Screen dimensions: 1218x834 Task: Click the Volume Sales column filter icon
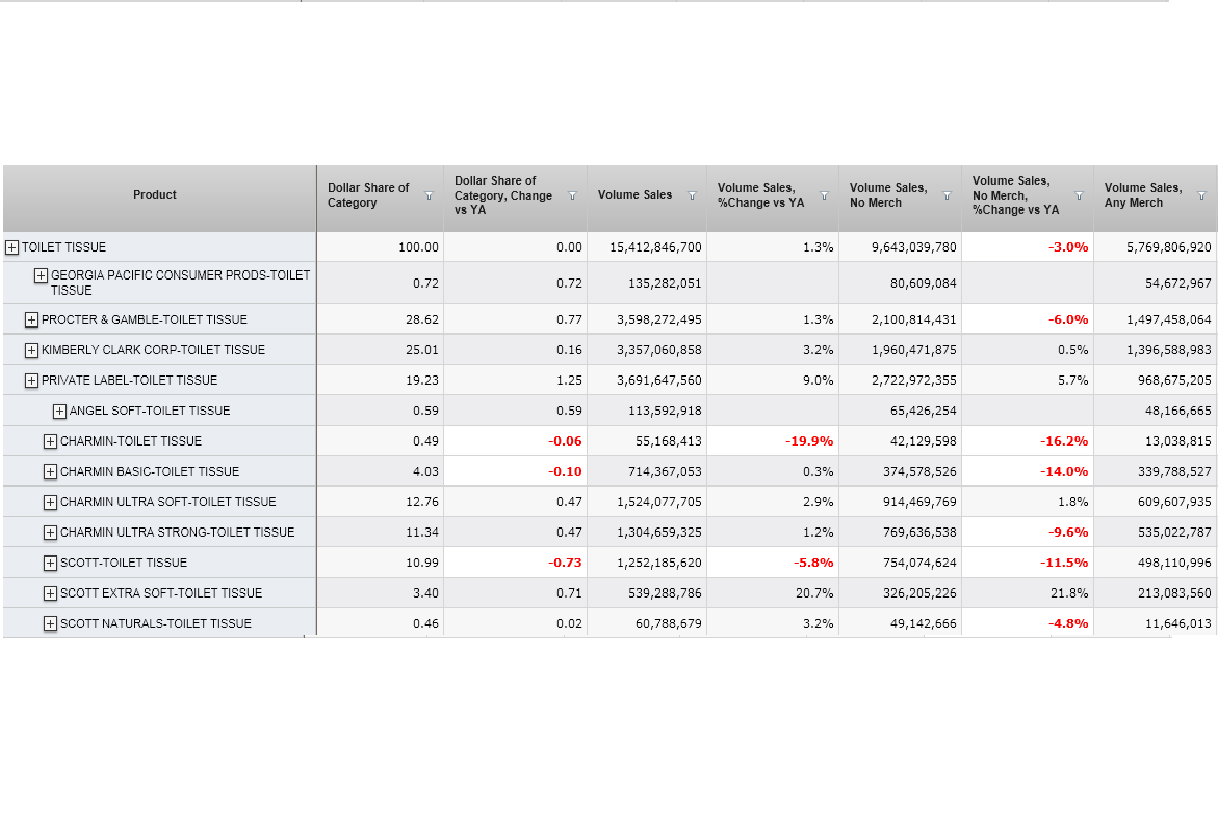click(691, 196)
